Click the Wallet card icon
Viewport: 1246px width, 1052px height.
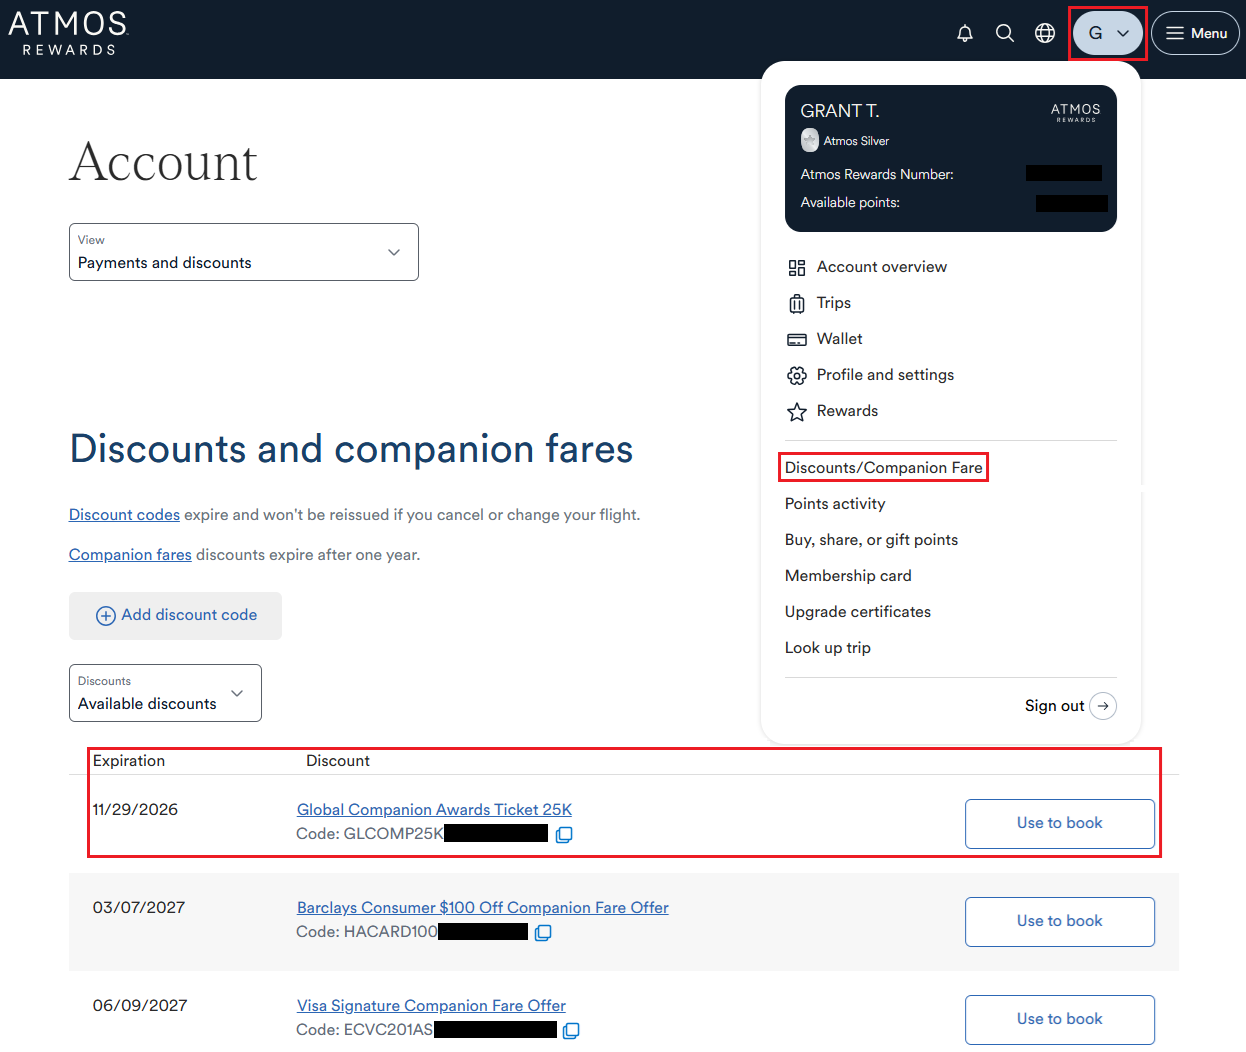click(x=797, y=340)
